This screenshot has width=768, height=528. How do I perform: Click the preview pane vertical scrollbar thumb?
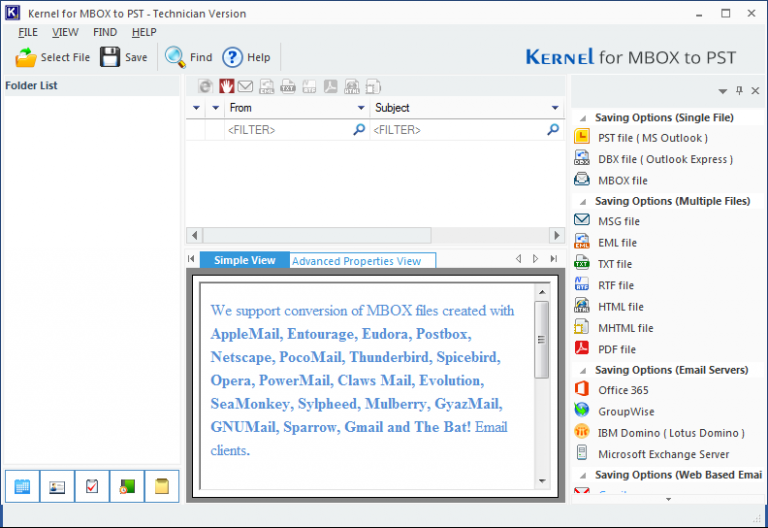tap(541, 340)
